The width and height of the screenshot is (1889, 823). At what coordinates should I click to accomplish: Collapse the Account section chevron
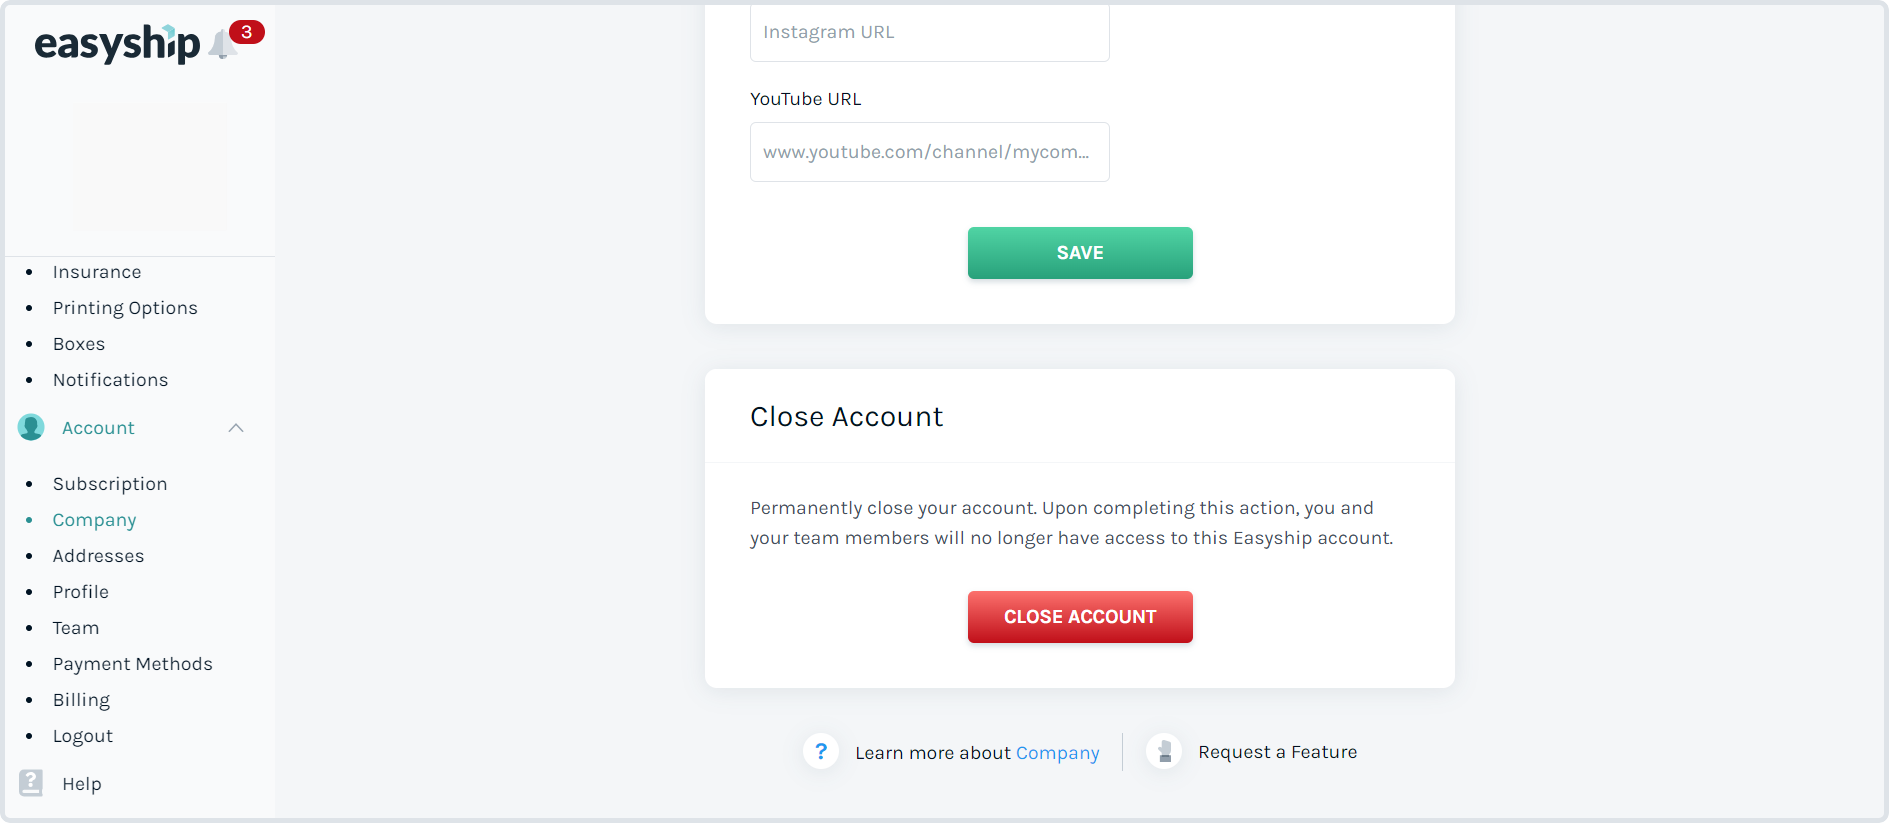[x=236, y=428]
